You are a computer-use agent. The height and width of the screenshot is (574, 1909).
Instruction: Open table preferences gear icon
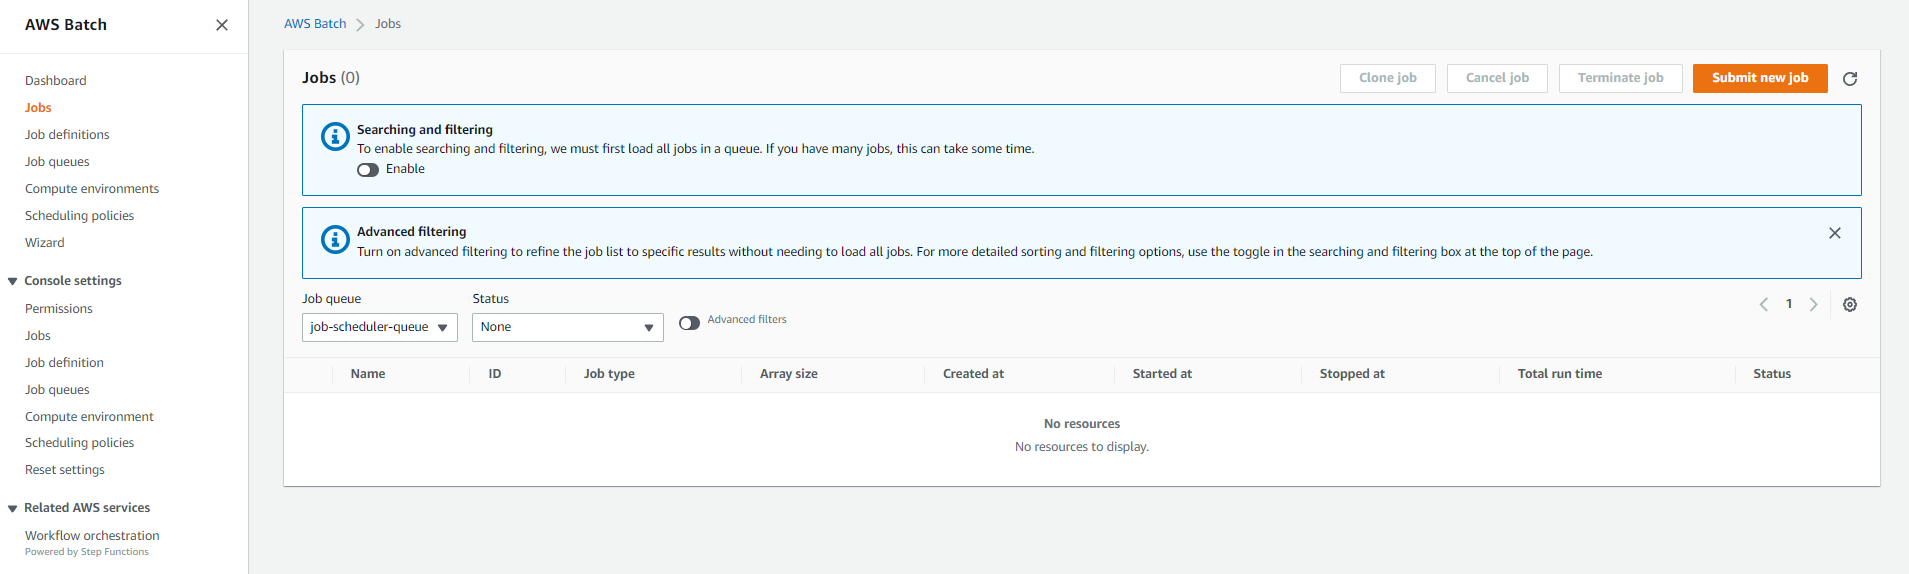(x=1850, y=305)
